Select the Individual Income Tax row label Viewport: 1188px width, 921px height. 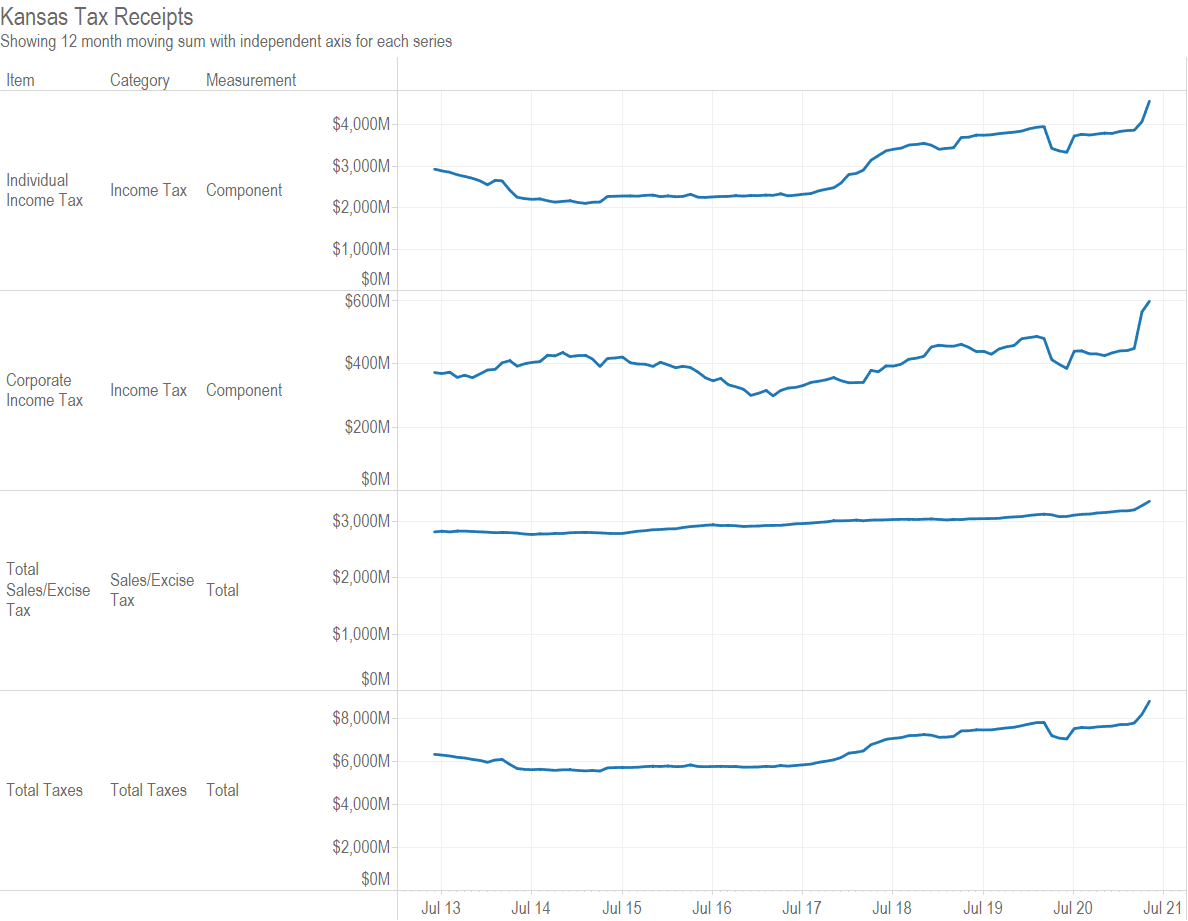(x=44, y=190)
